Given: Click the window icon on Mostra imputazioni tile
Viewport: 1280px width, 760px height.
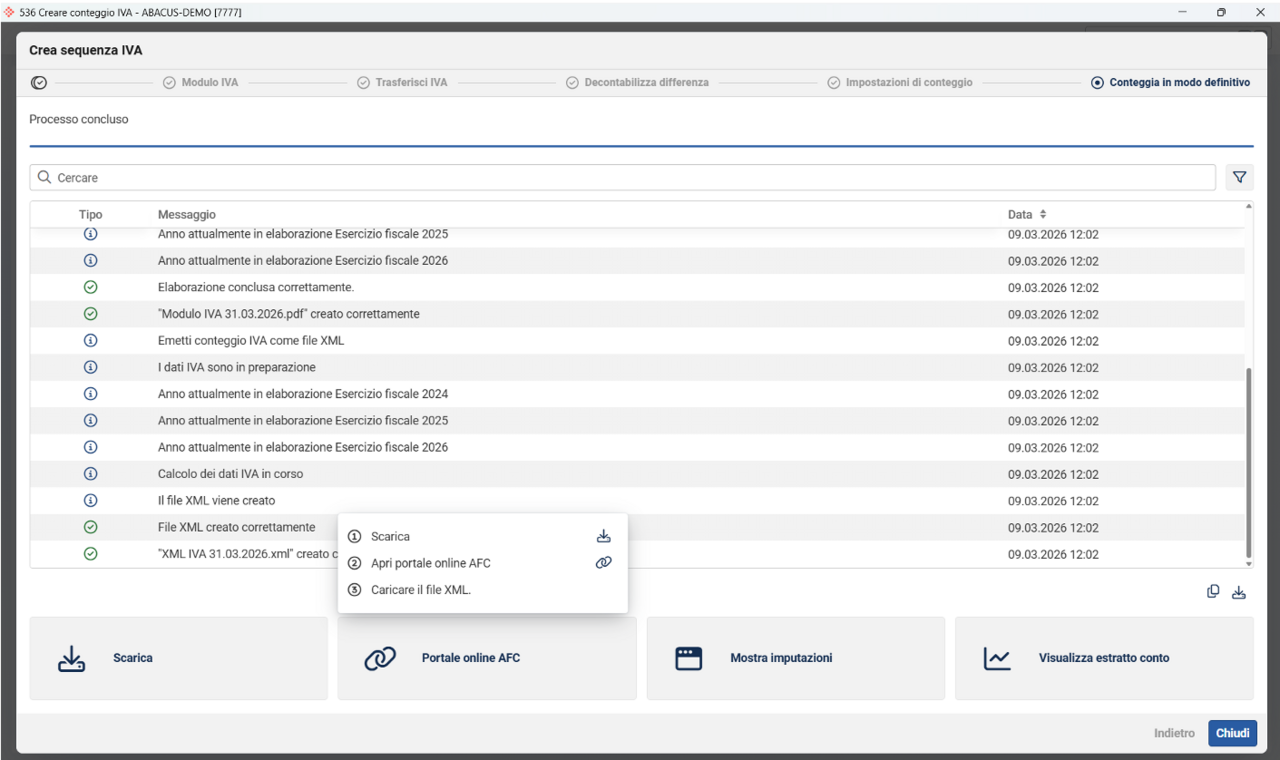Looking at the screenshot, I should [689, 658].
